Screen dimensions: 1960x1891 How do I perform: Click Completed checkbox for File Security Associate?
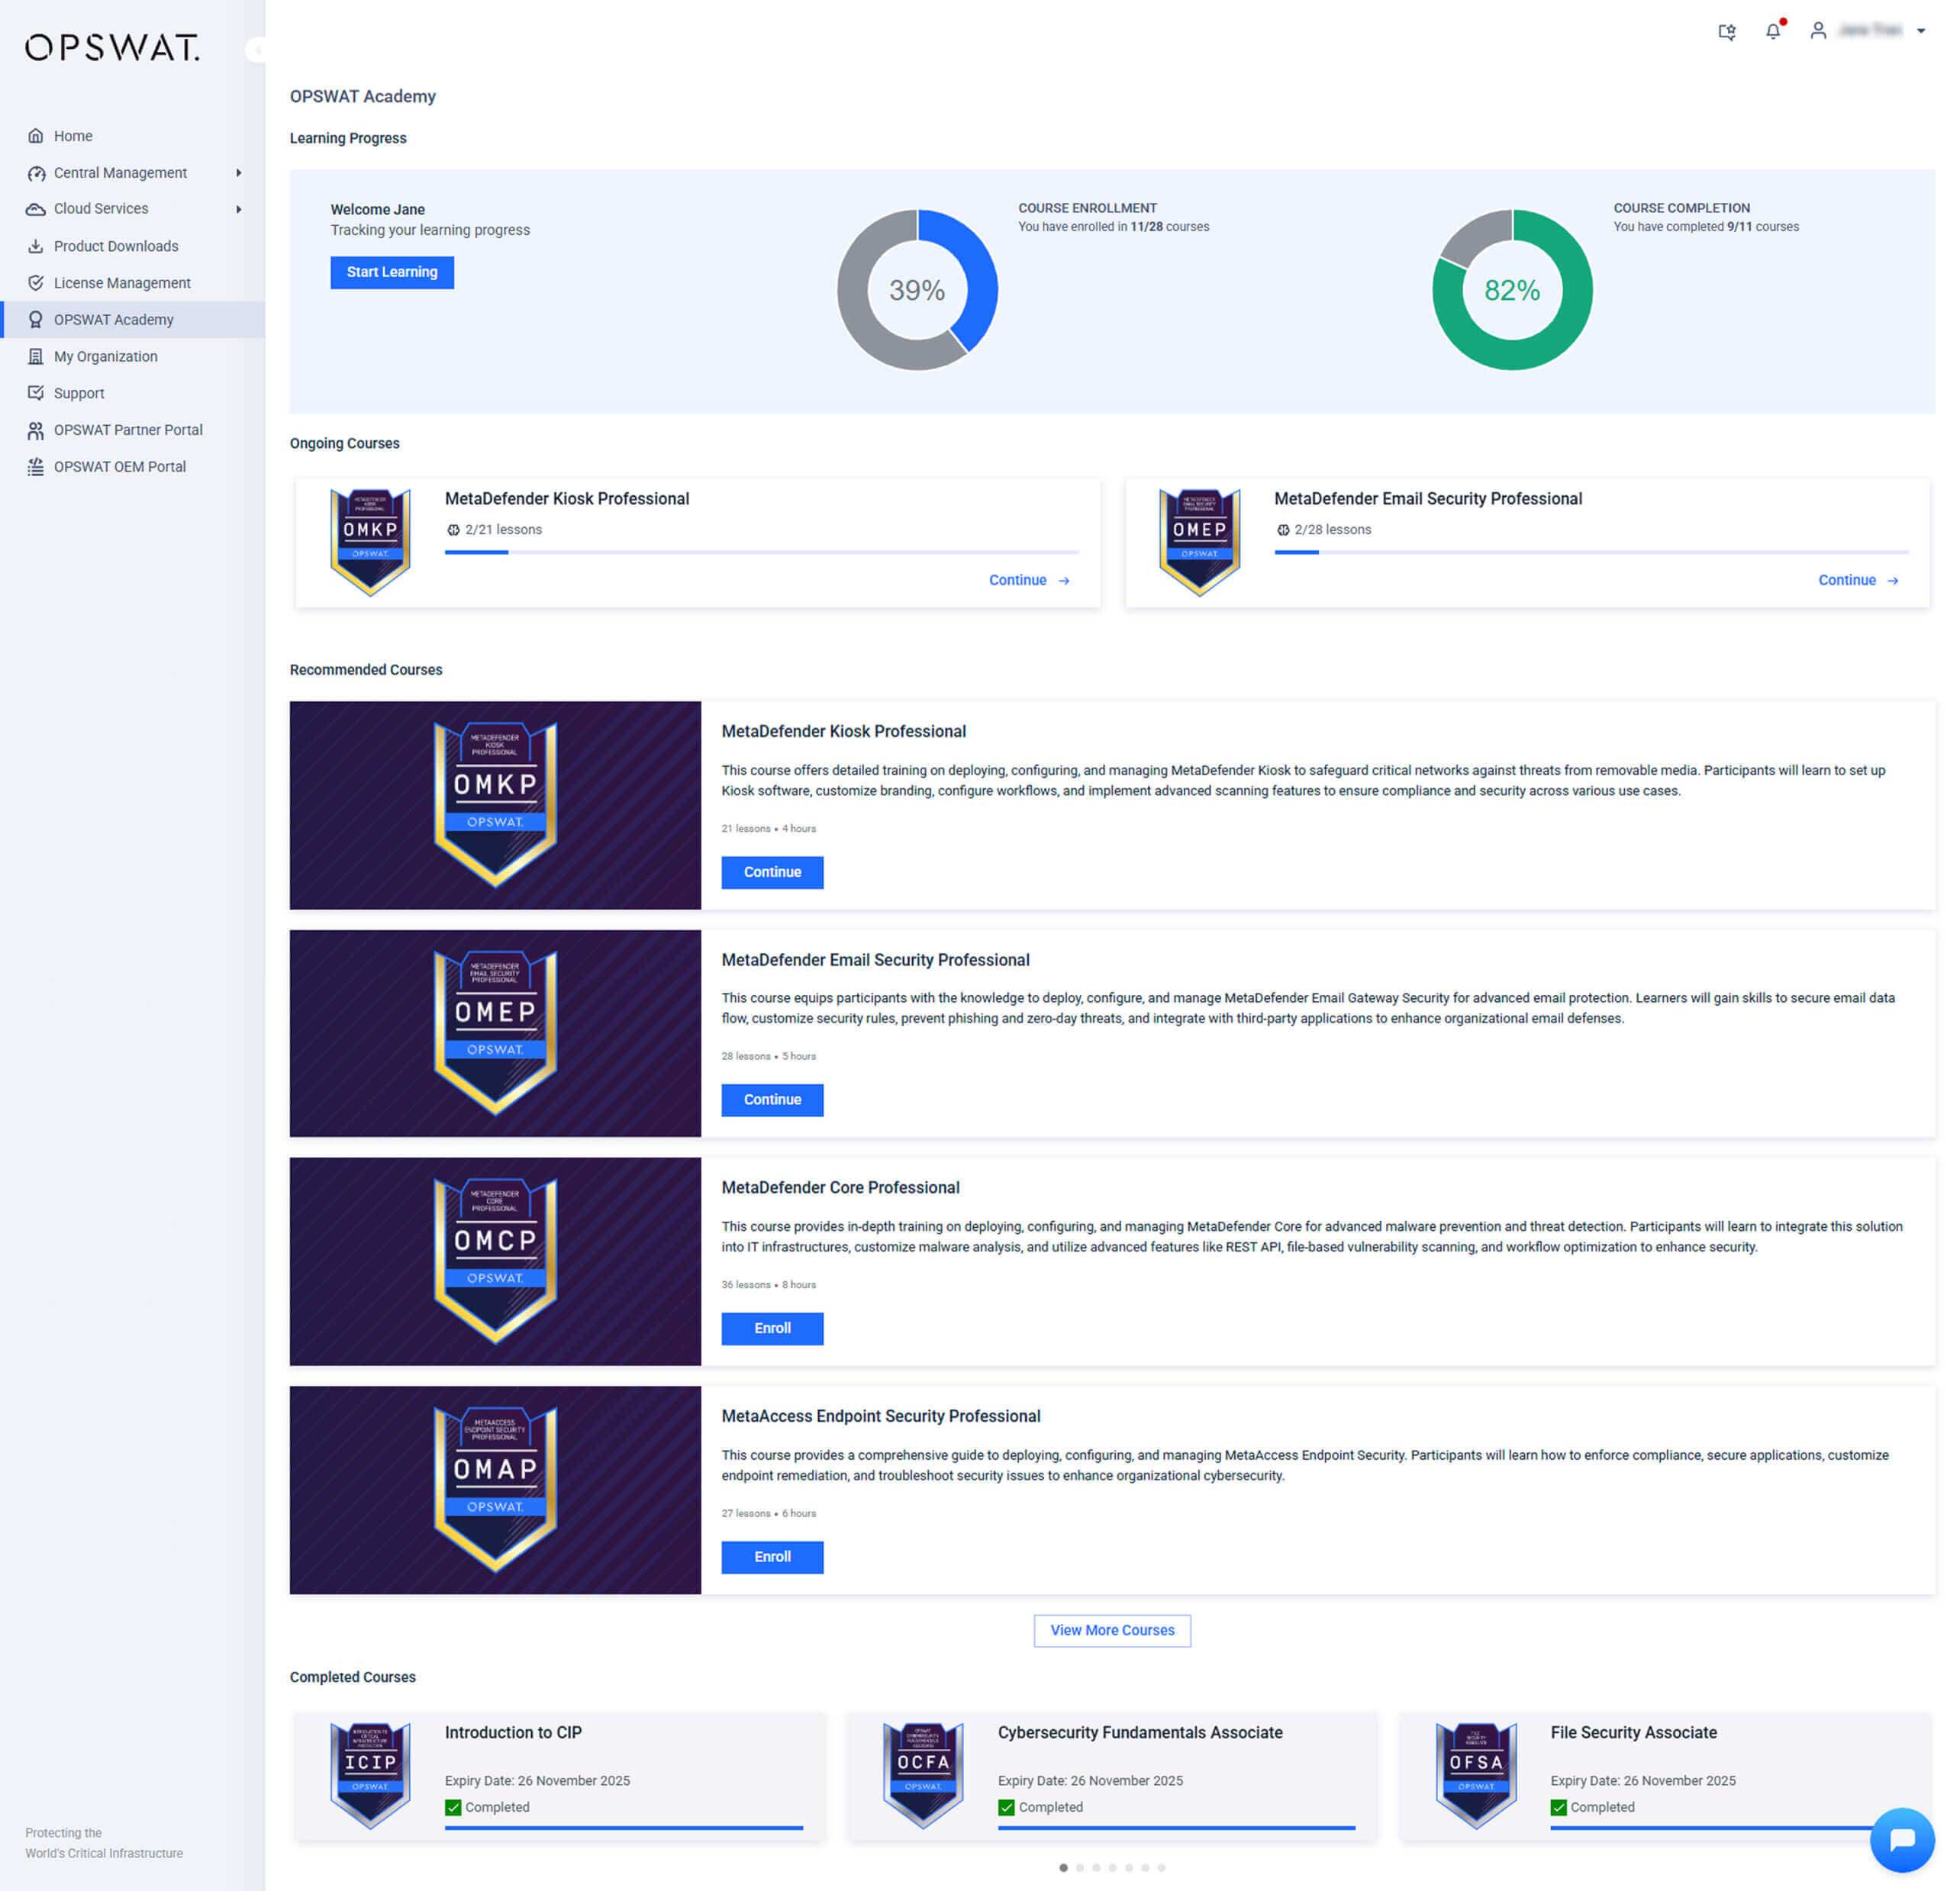click(1558, 1807)
